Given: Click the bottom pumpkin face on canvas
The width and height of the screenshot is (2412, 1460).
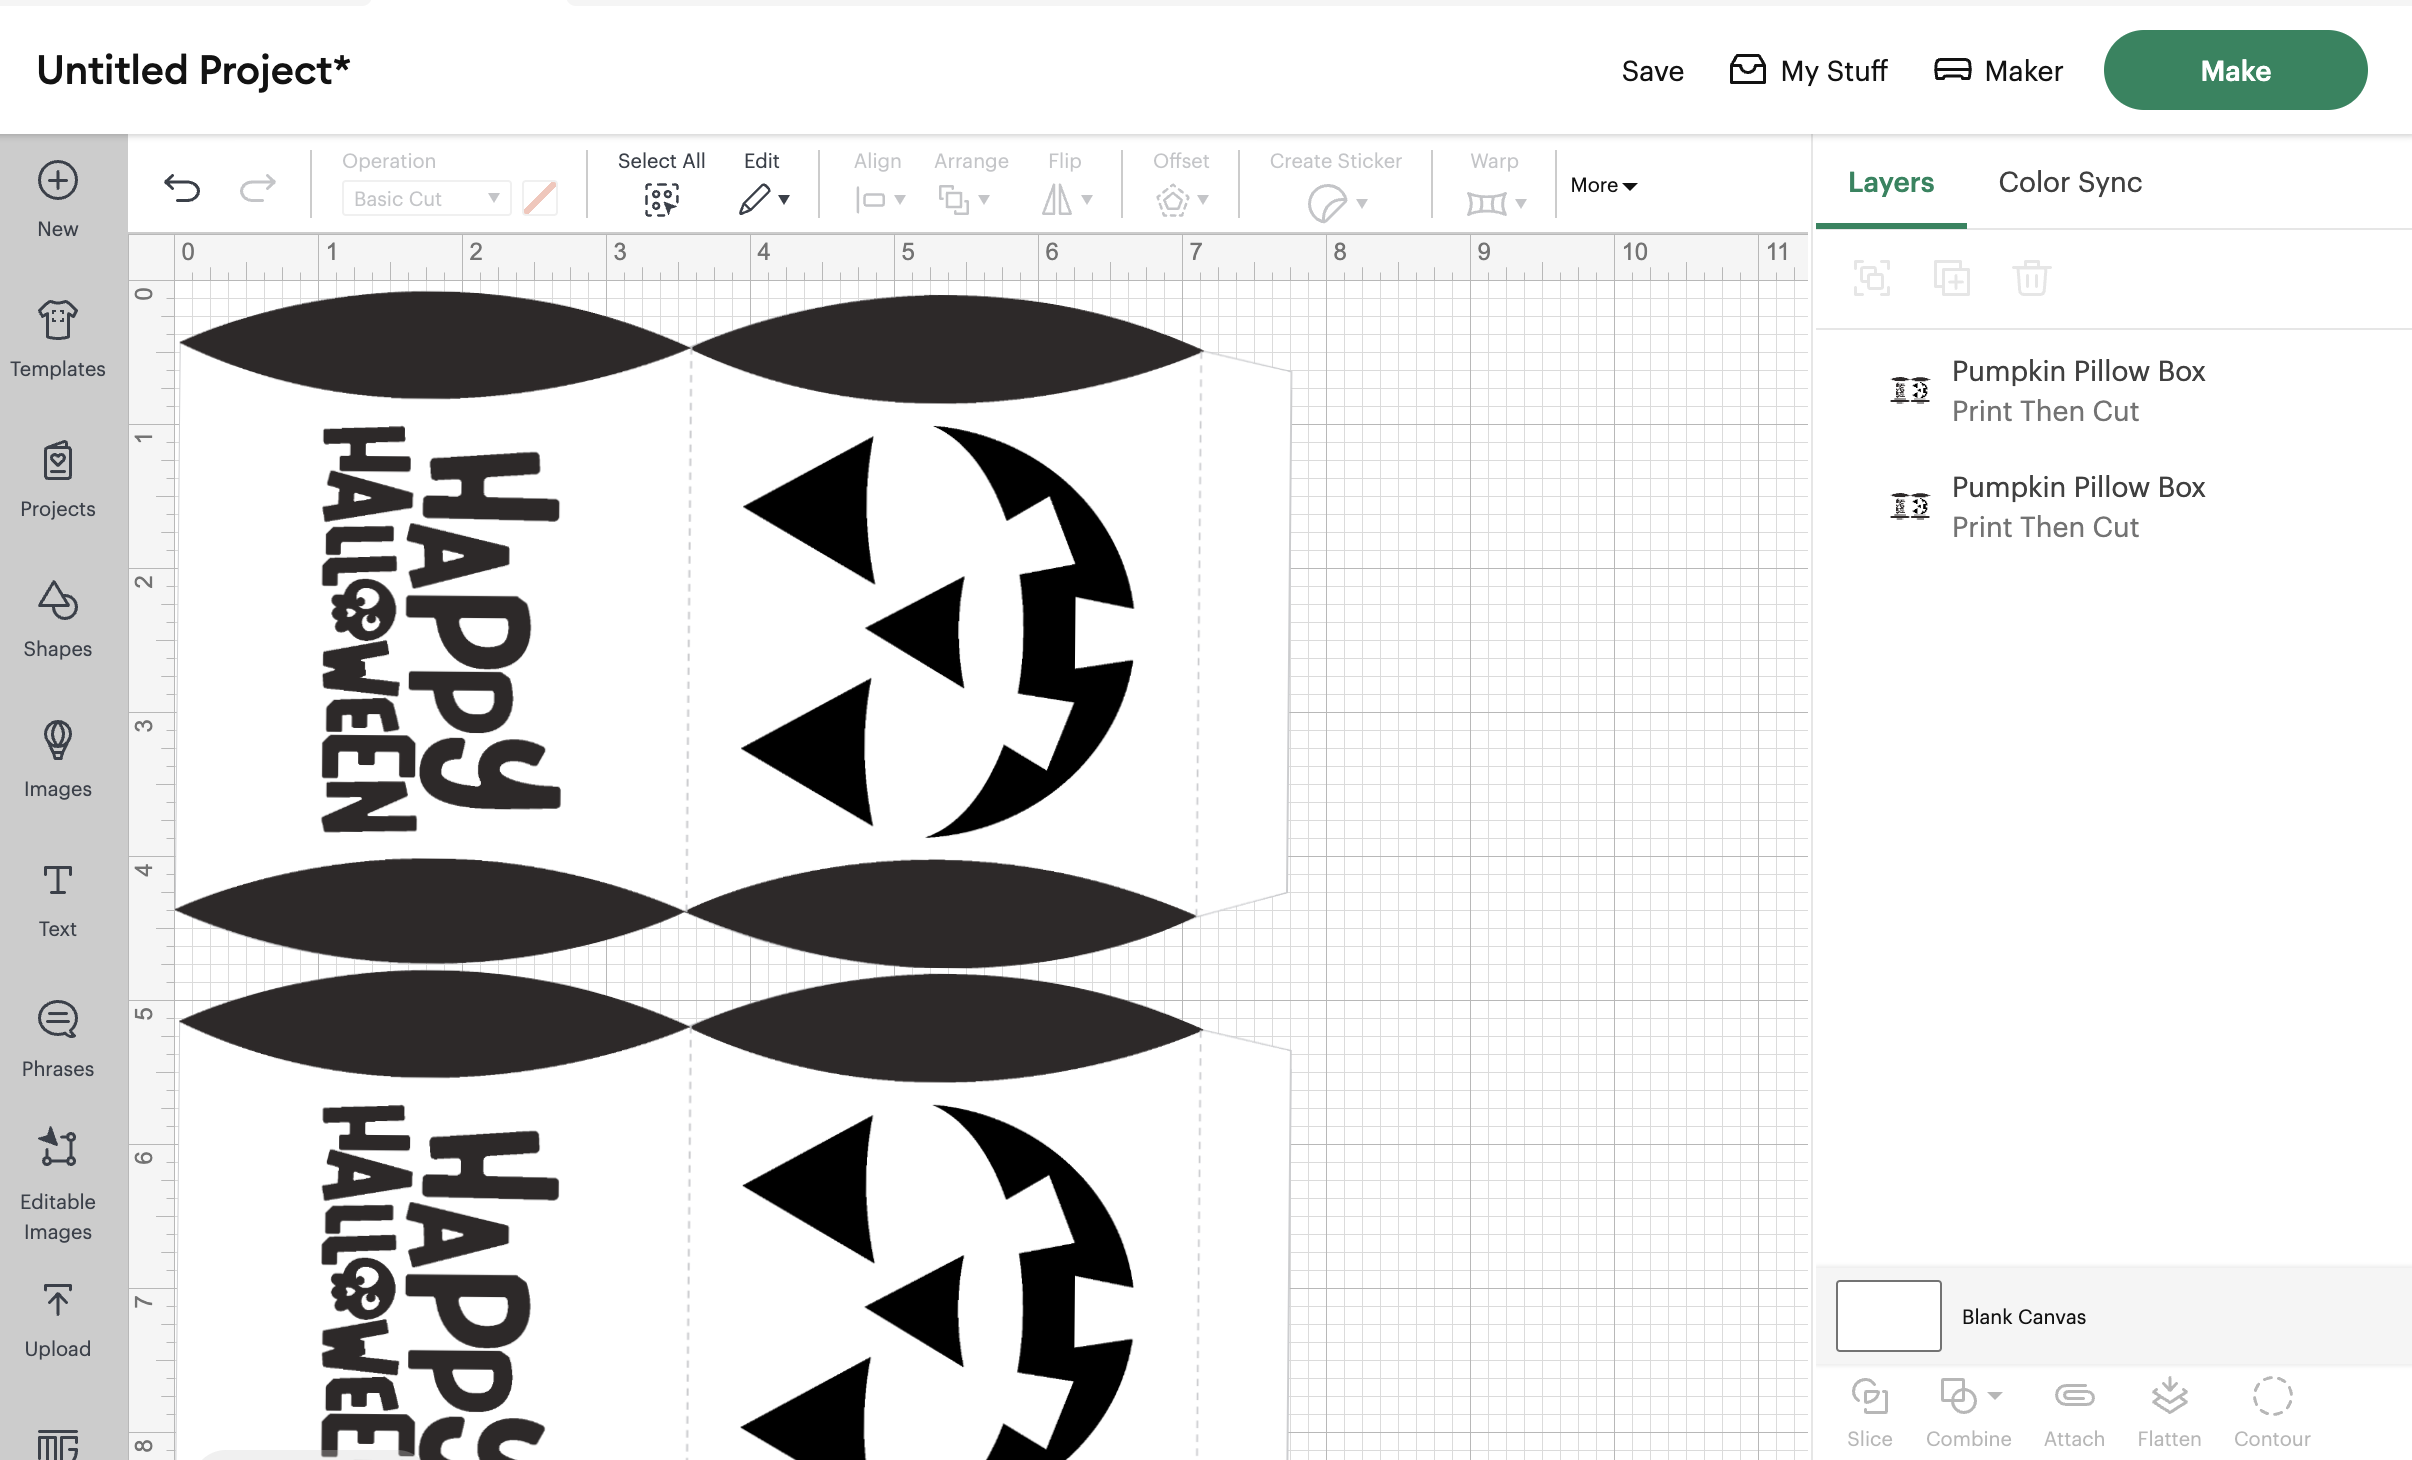Looking at the screenshot, I should point(938,1282).
